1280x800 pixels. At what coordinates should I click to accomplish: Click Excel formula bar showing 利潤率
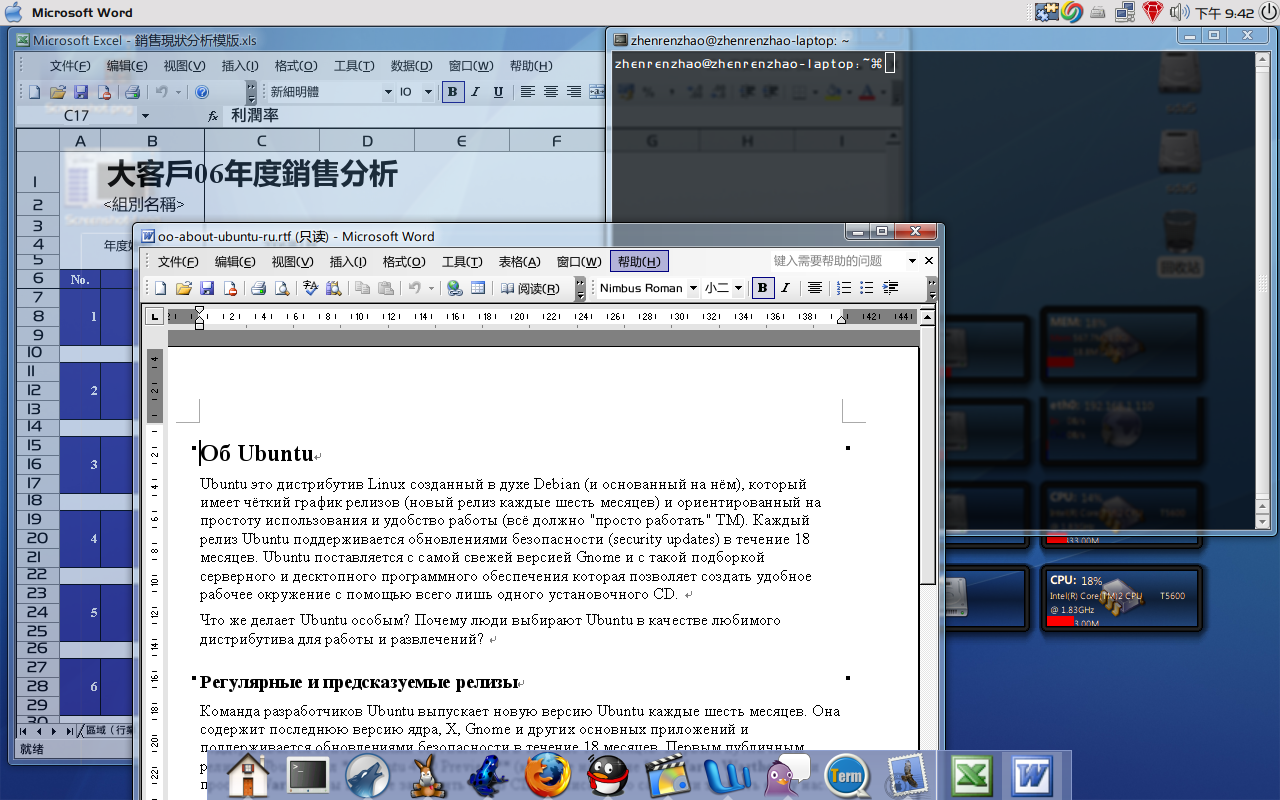pyautogui.click(x=415, y=116)
